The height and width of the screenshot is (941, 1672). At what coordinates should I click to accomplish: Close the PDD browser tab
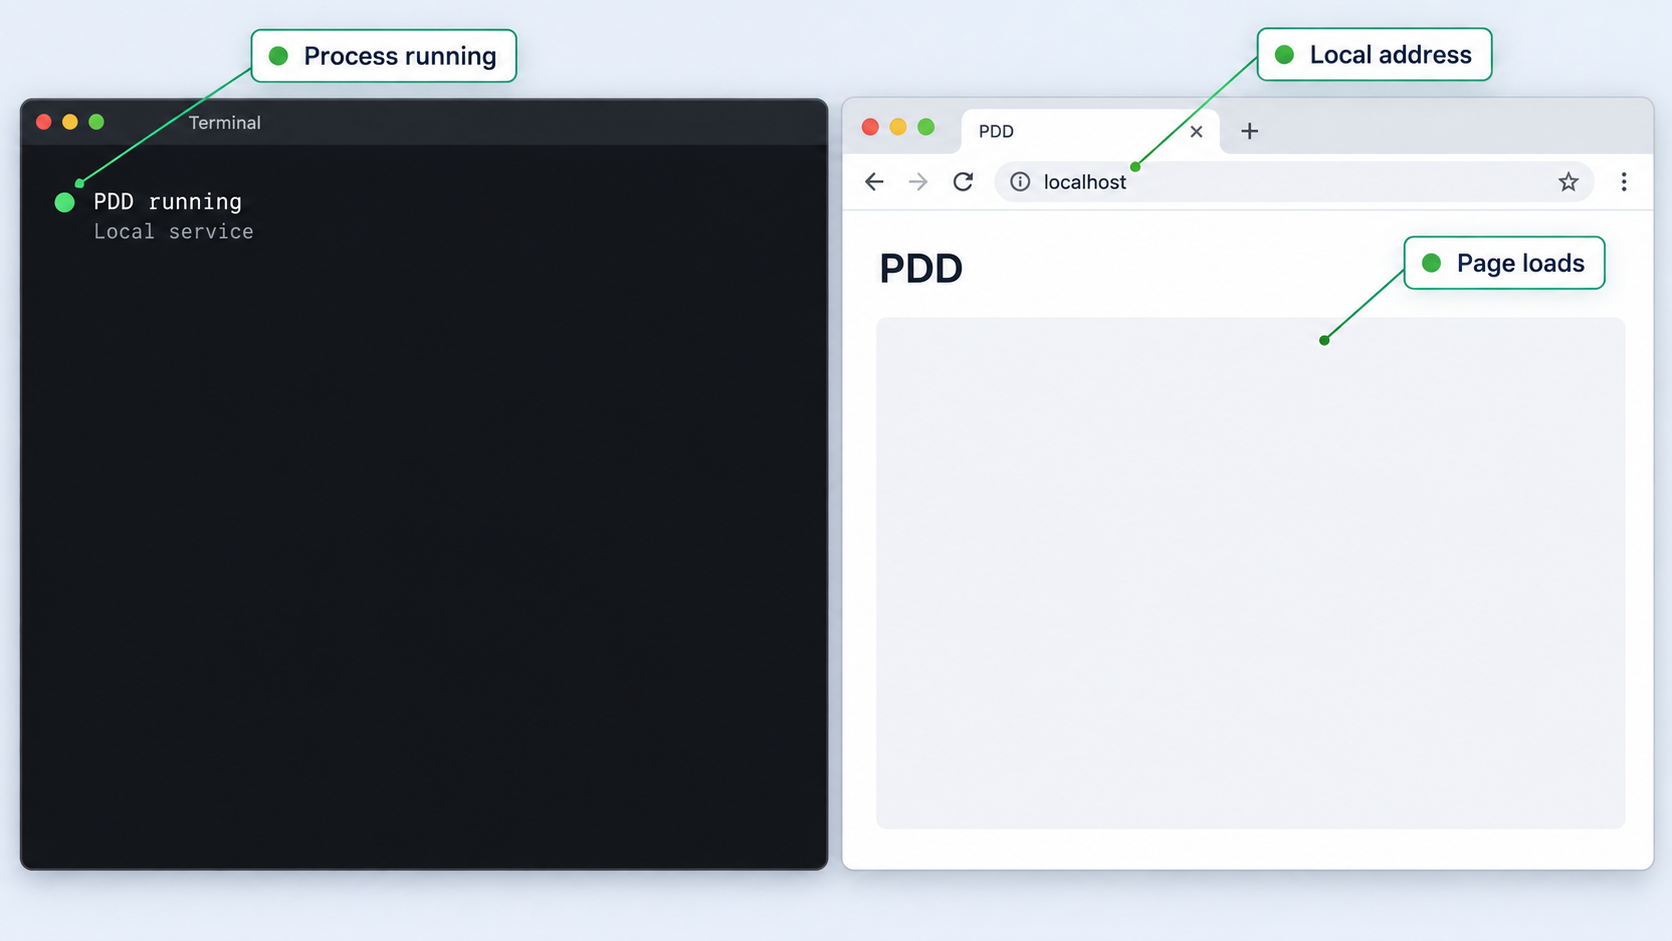(x=1196, y=131)
